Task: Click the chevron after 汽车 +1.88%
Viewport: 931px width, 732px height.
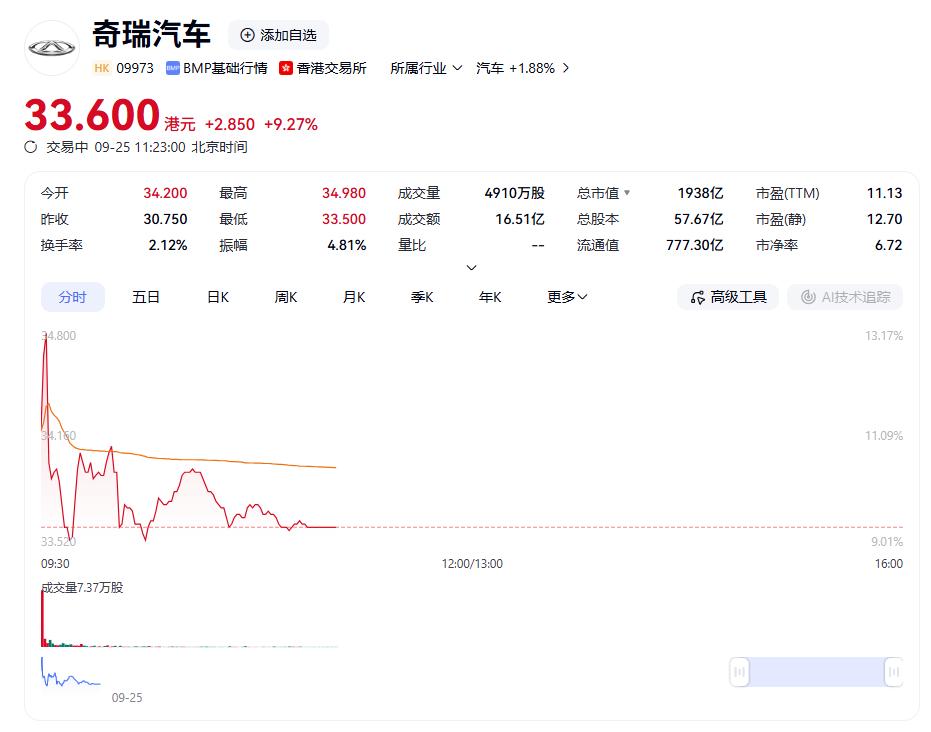Action: 566,68
